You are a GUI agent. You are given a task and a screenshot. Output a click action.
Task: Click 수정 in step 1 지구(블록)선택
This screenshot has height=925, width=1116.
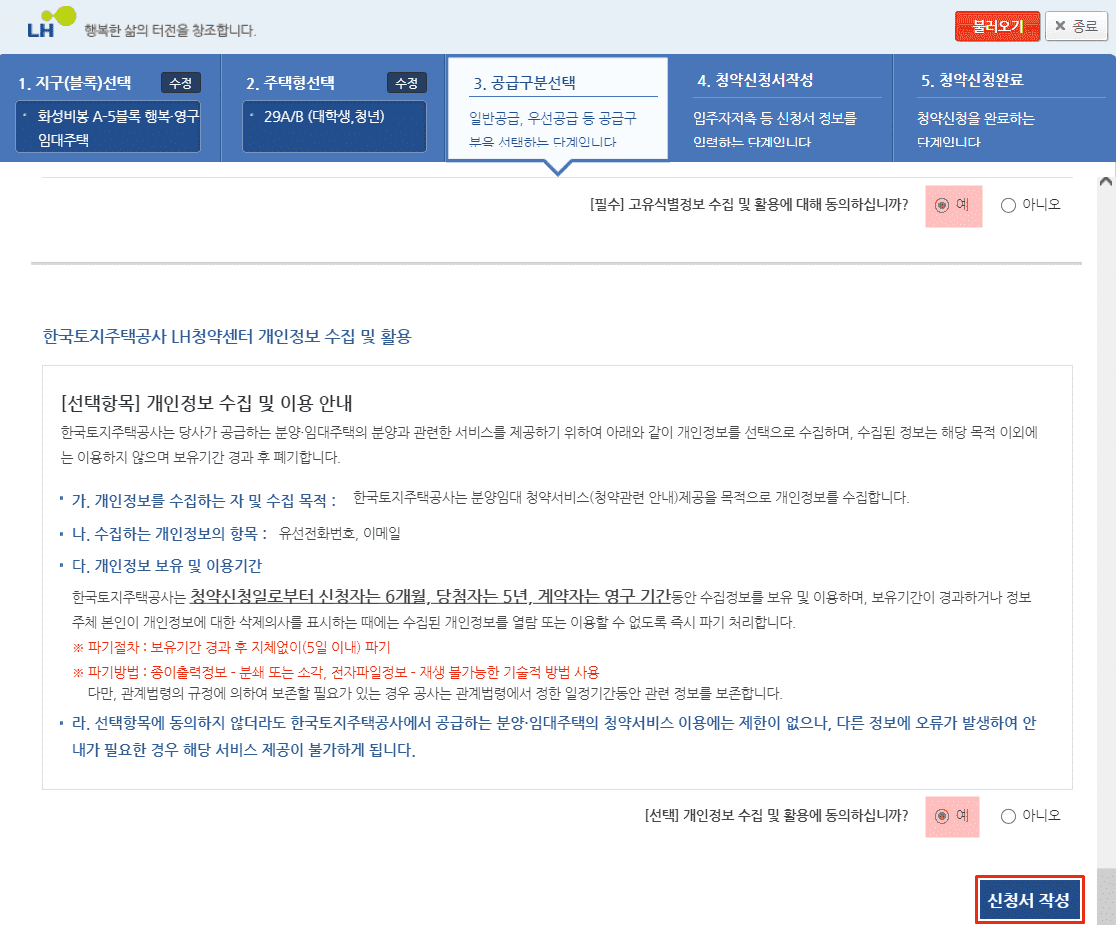180,83
